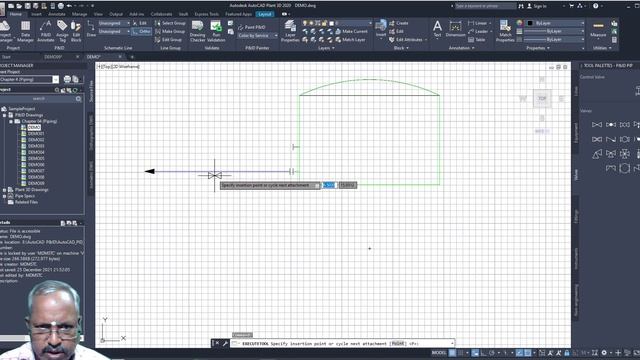Expand the Plant 3D Drawings tree node
Viewport: 640px width, 360px height.
[4, 190]
